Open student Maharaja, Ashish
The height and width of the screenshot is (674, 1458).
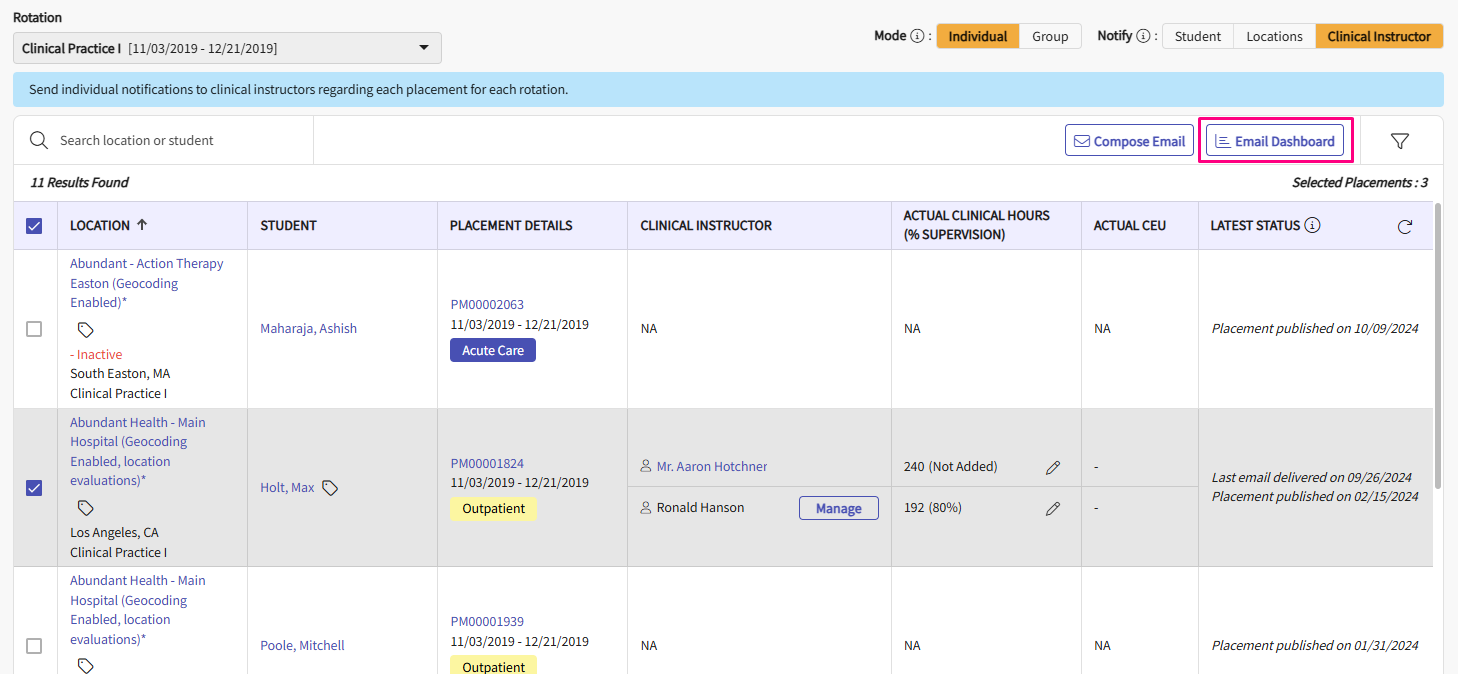point(309,328)
